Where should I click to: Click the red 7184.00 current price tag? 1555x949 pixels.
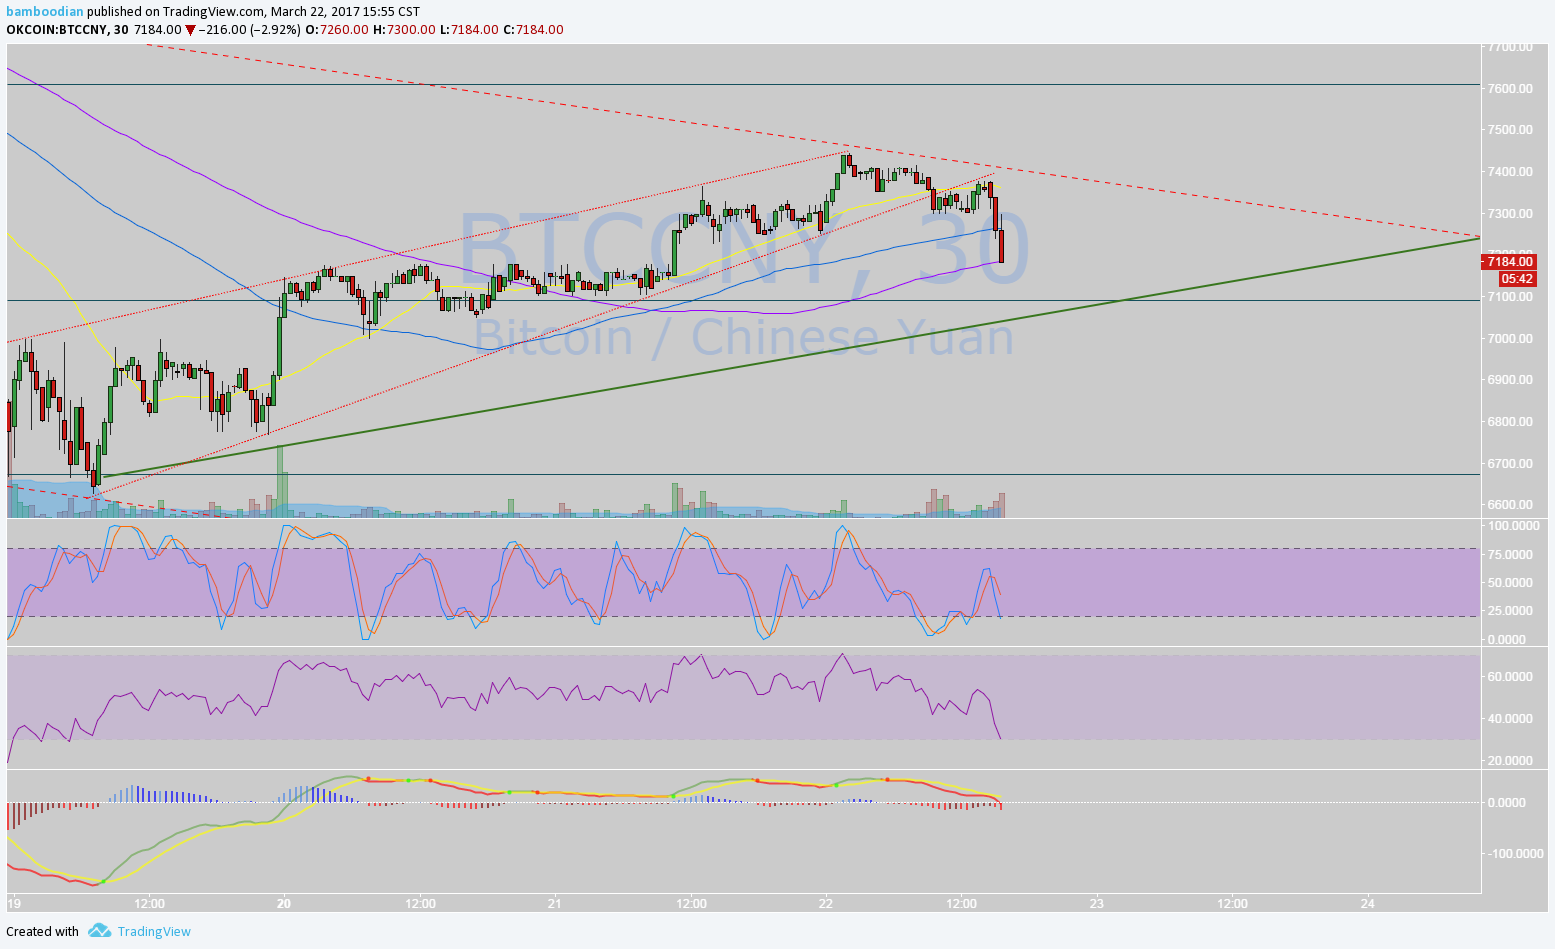pos(1509,262)
